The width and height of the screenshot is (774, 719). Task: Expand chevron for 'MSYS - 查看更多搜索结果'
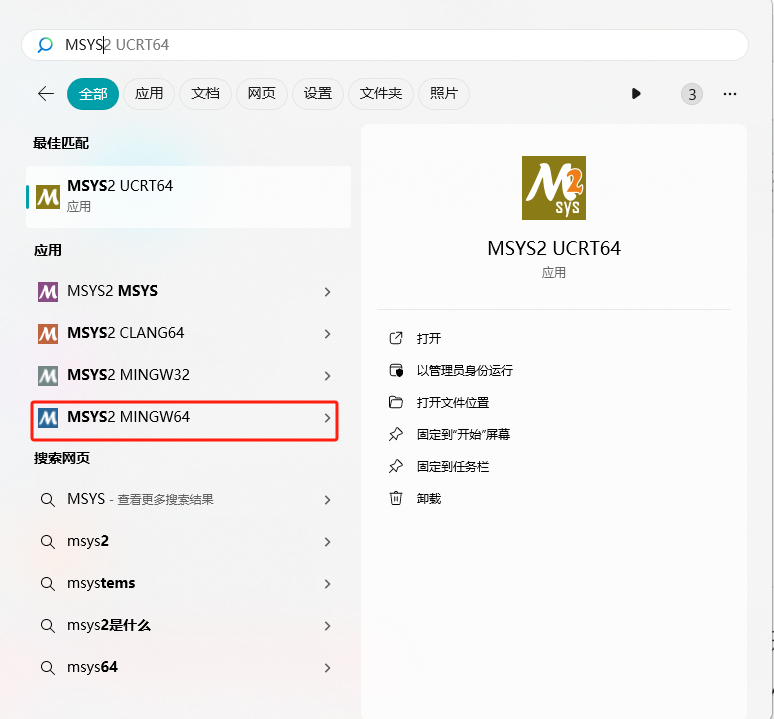coord(327,500)
